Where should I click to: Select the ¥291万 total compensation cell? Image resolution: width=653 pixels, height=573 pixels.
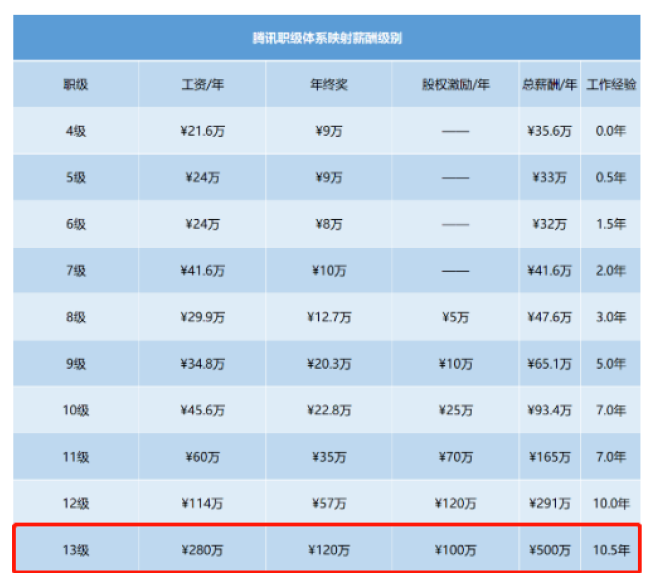pyautogui.click(x=549, y=503)
